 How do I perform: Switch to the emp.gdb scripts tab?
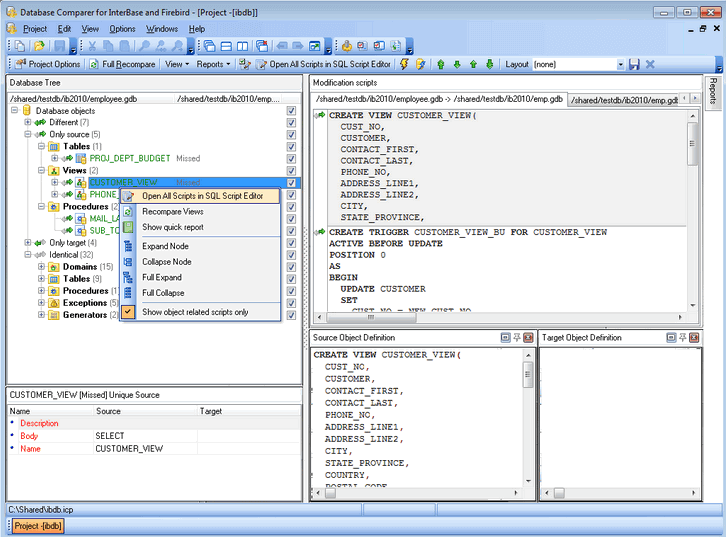point(623,100)
